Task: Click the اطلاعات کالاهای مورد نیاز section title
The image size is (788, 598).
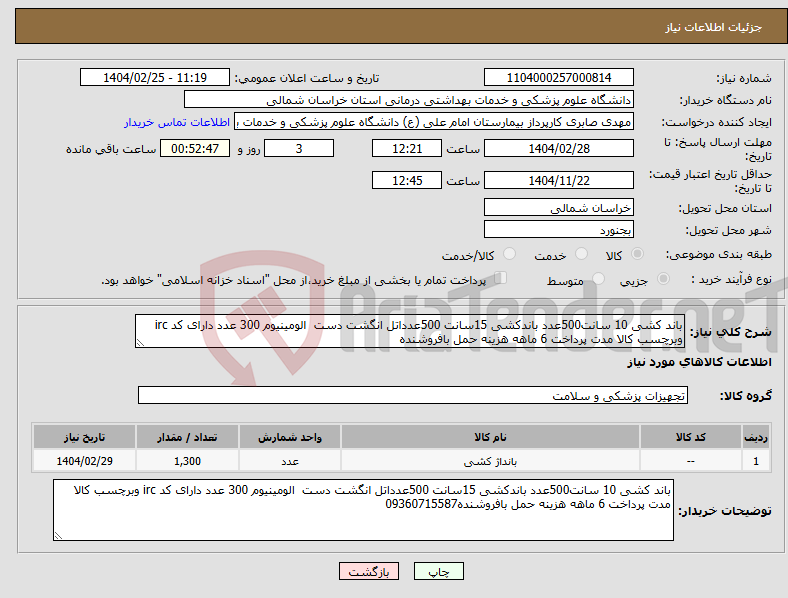Action: pos(699,362)
